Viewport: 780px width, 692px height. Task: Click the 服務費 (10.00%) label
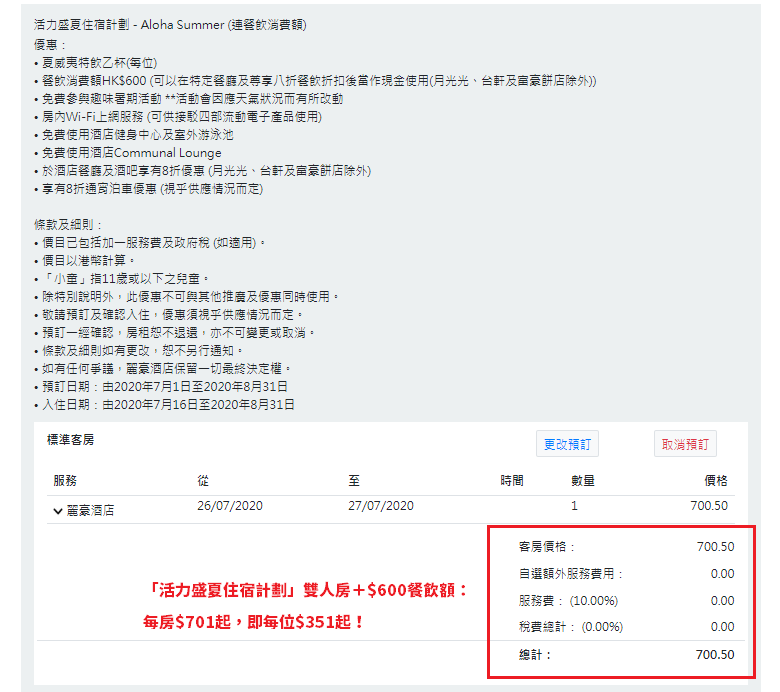coord(568,600)
